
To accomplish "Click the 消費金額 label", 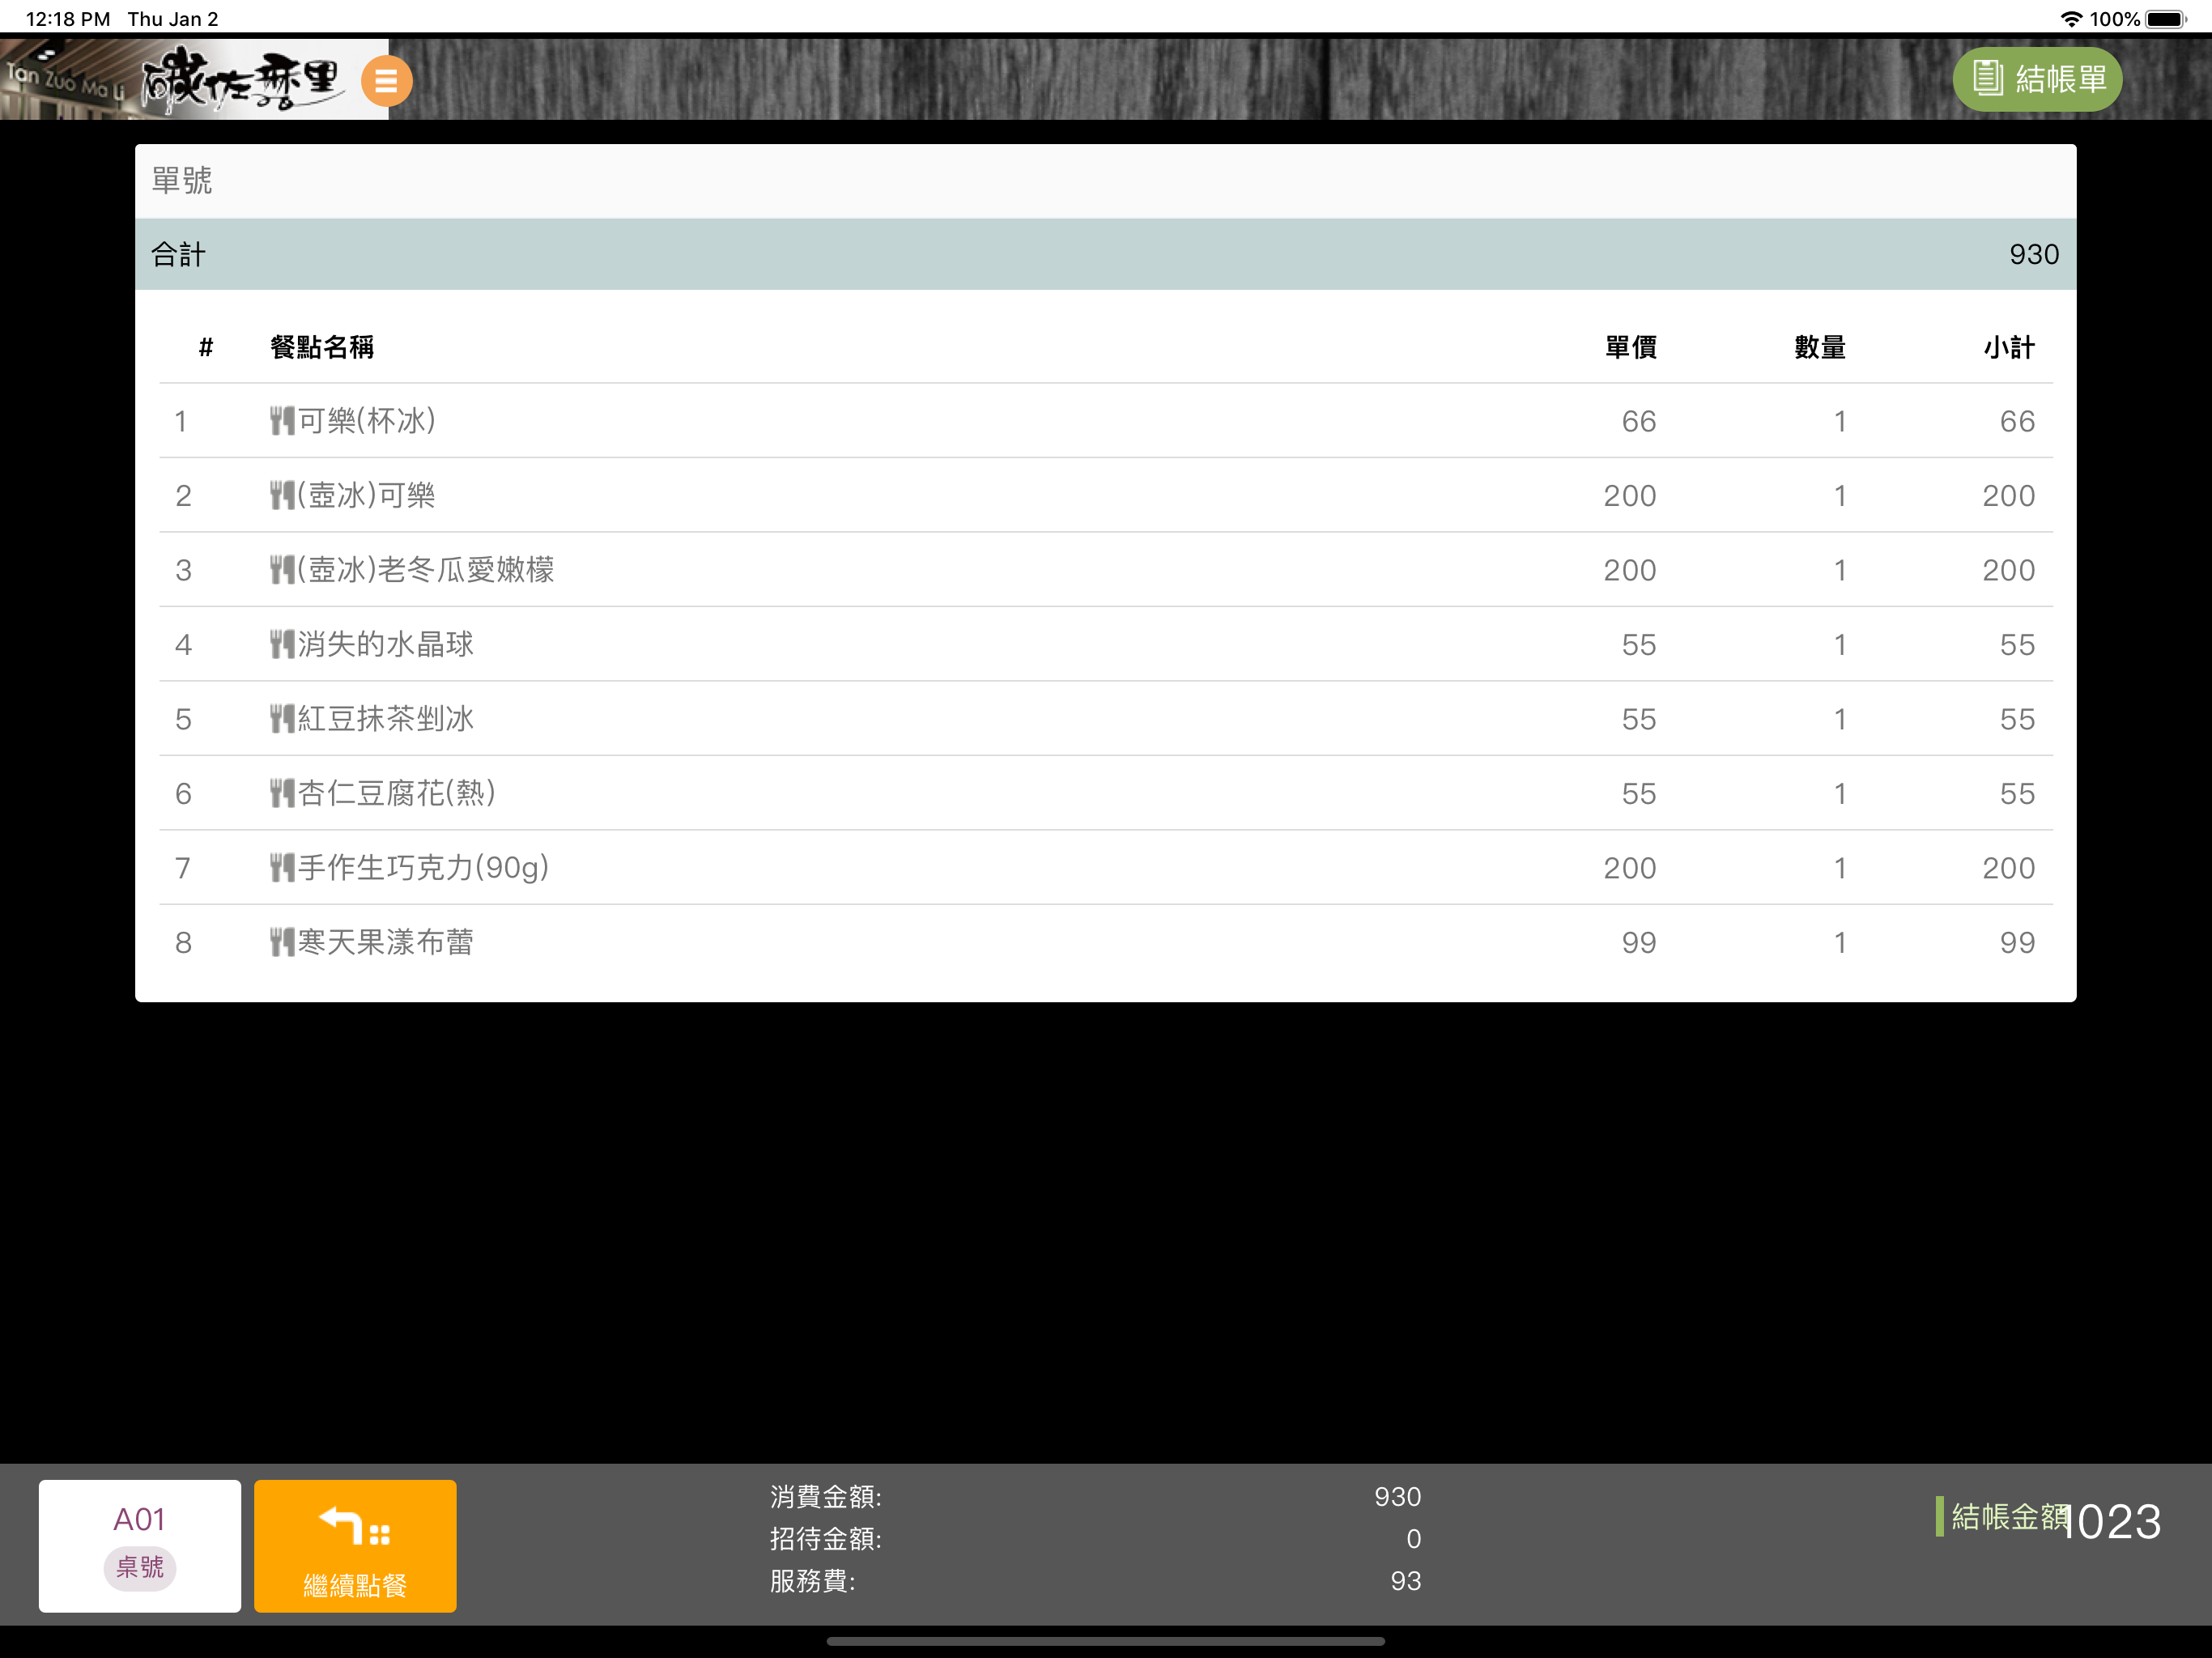I will 826,1497.
